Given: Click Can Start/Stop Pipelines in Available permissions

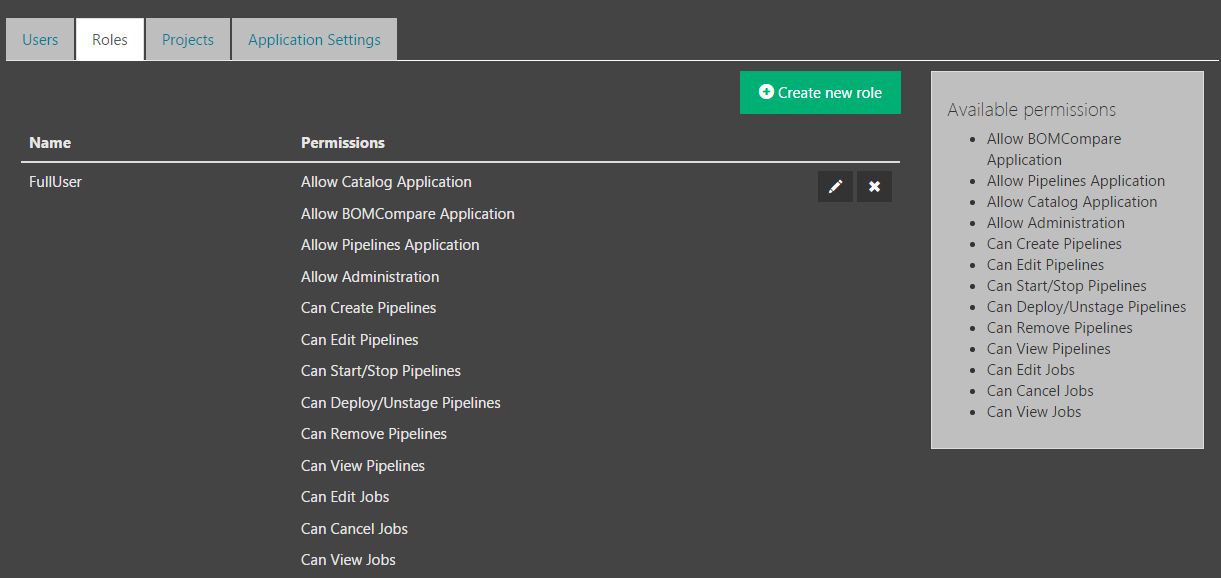Looking at the screenshot, I should point(1066,286).
